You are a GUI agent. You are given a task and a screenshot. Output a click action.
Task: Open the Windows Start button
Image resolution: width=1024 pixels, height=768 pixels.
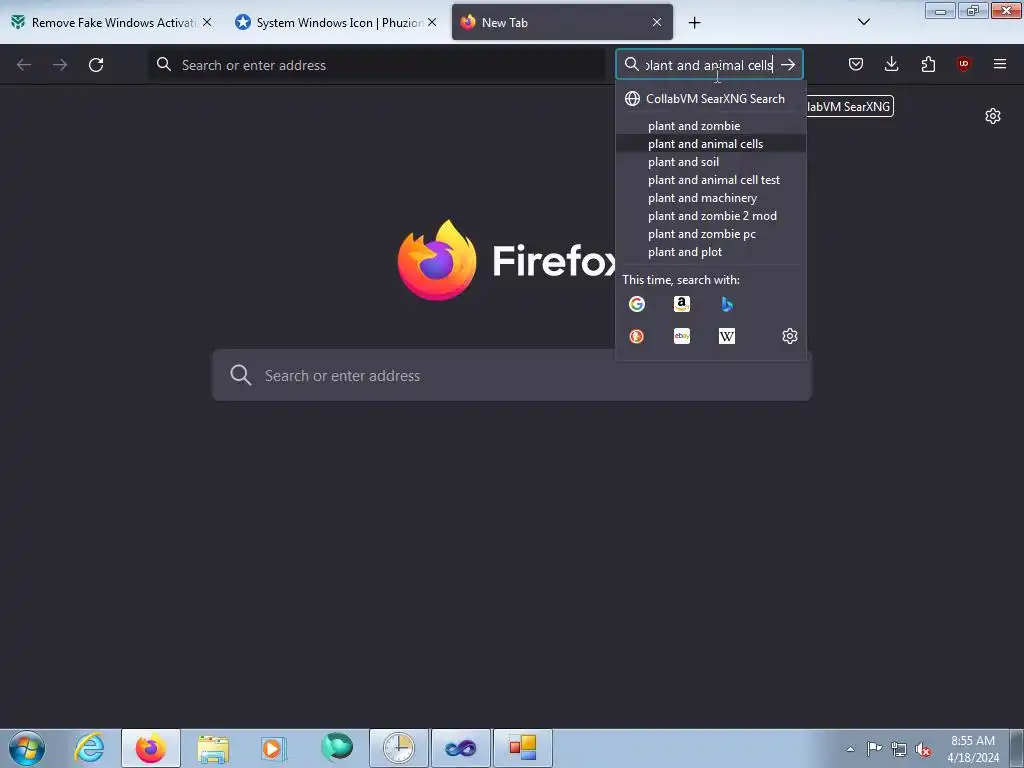coord(27,748)
